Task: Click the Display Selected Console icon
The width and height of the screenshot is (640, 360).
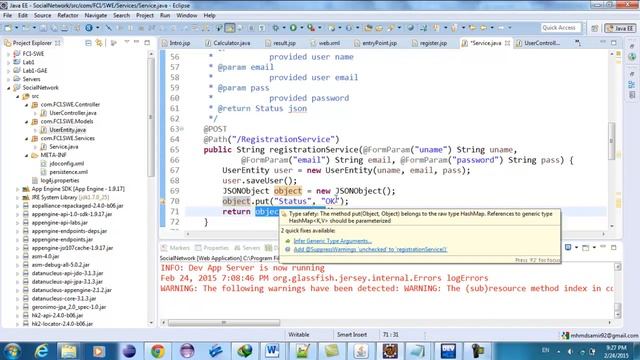Action: point(568,247)
